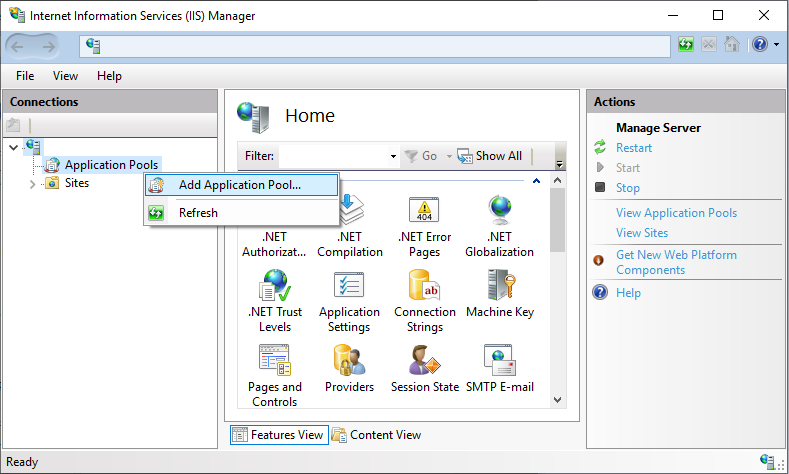Open the Session State feature icon

tap(424, 361)
